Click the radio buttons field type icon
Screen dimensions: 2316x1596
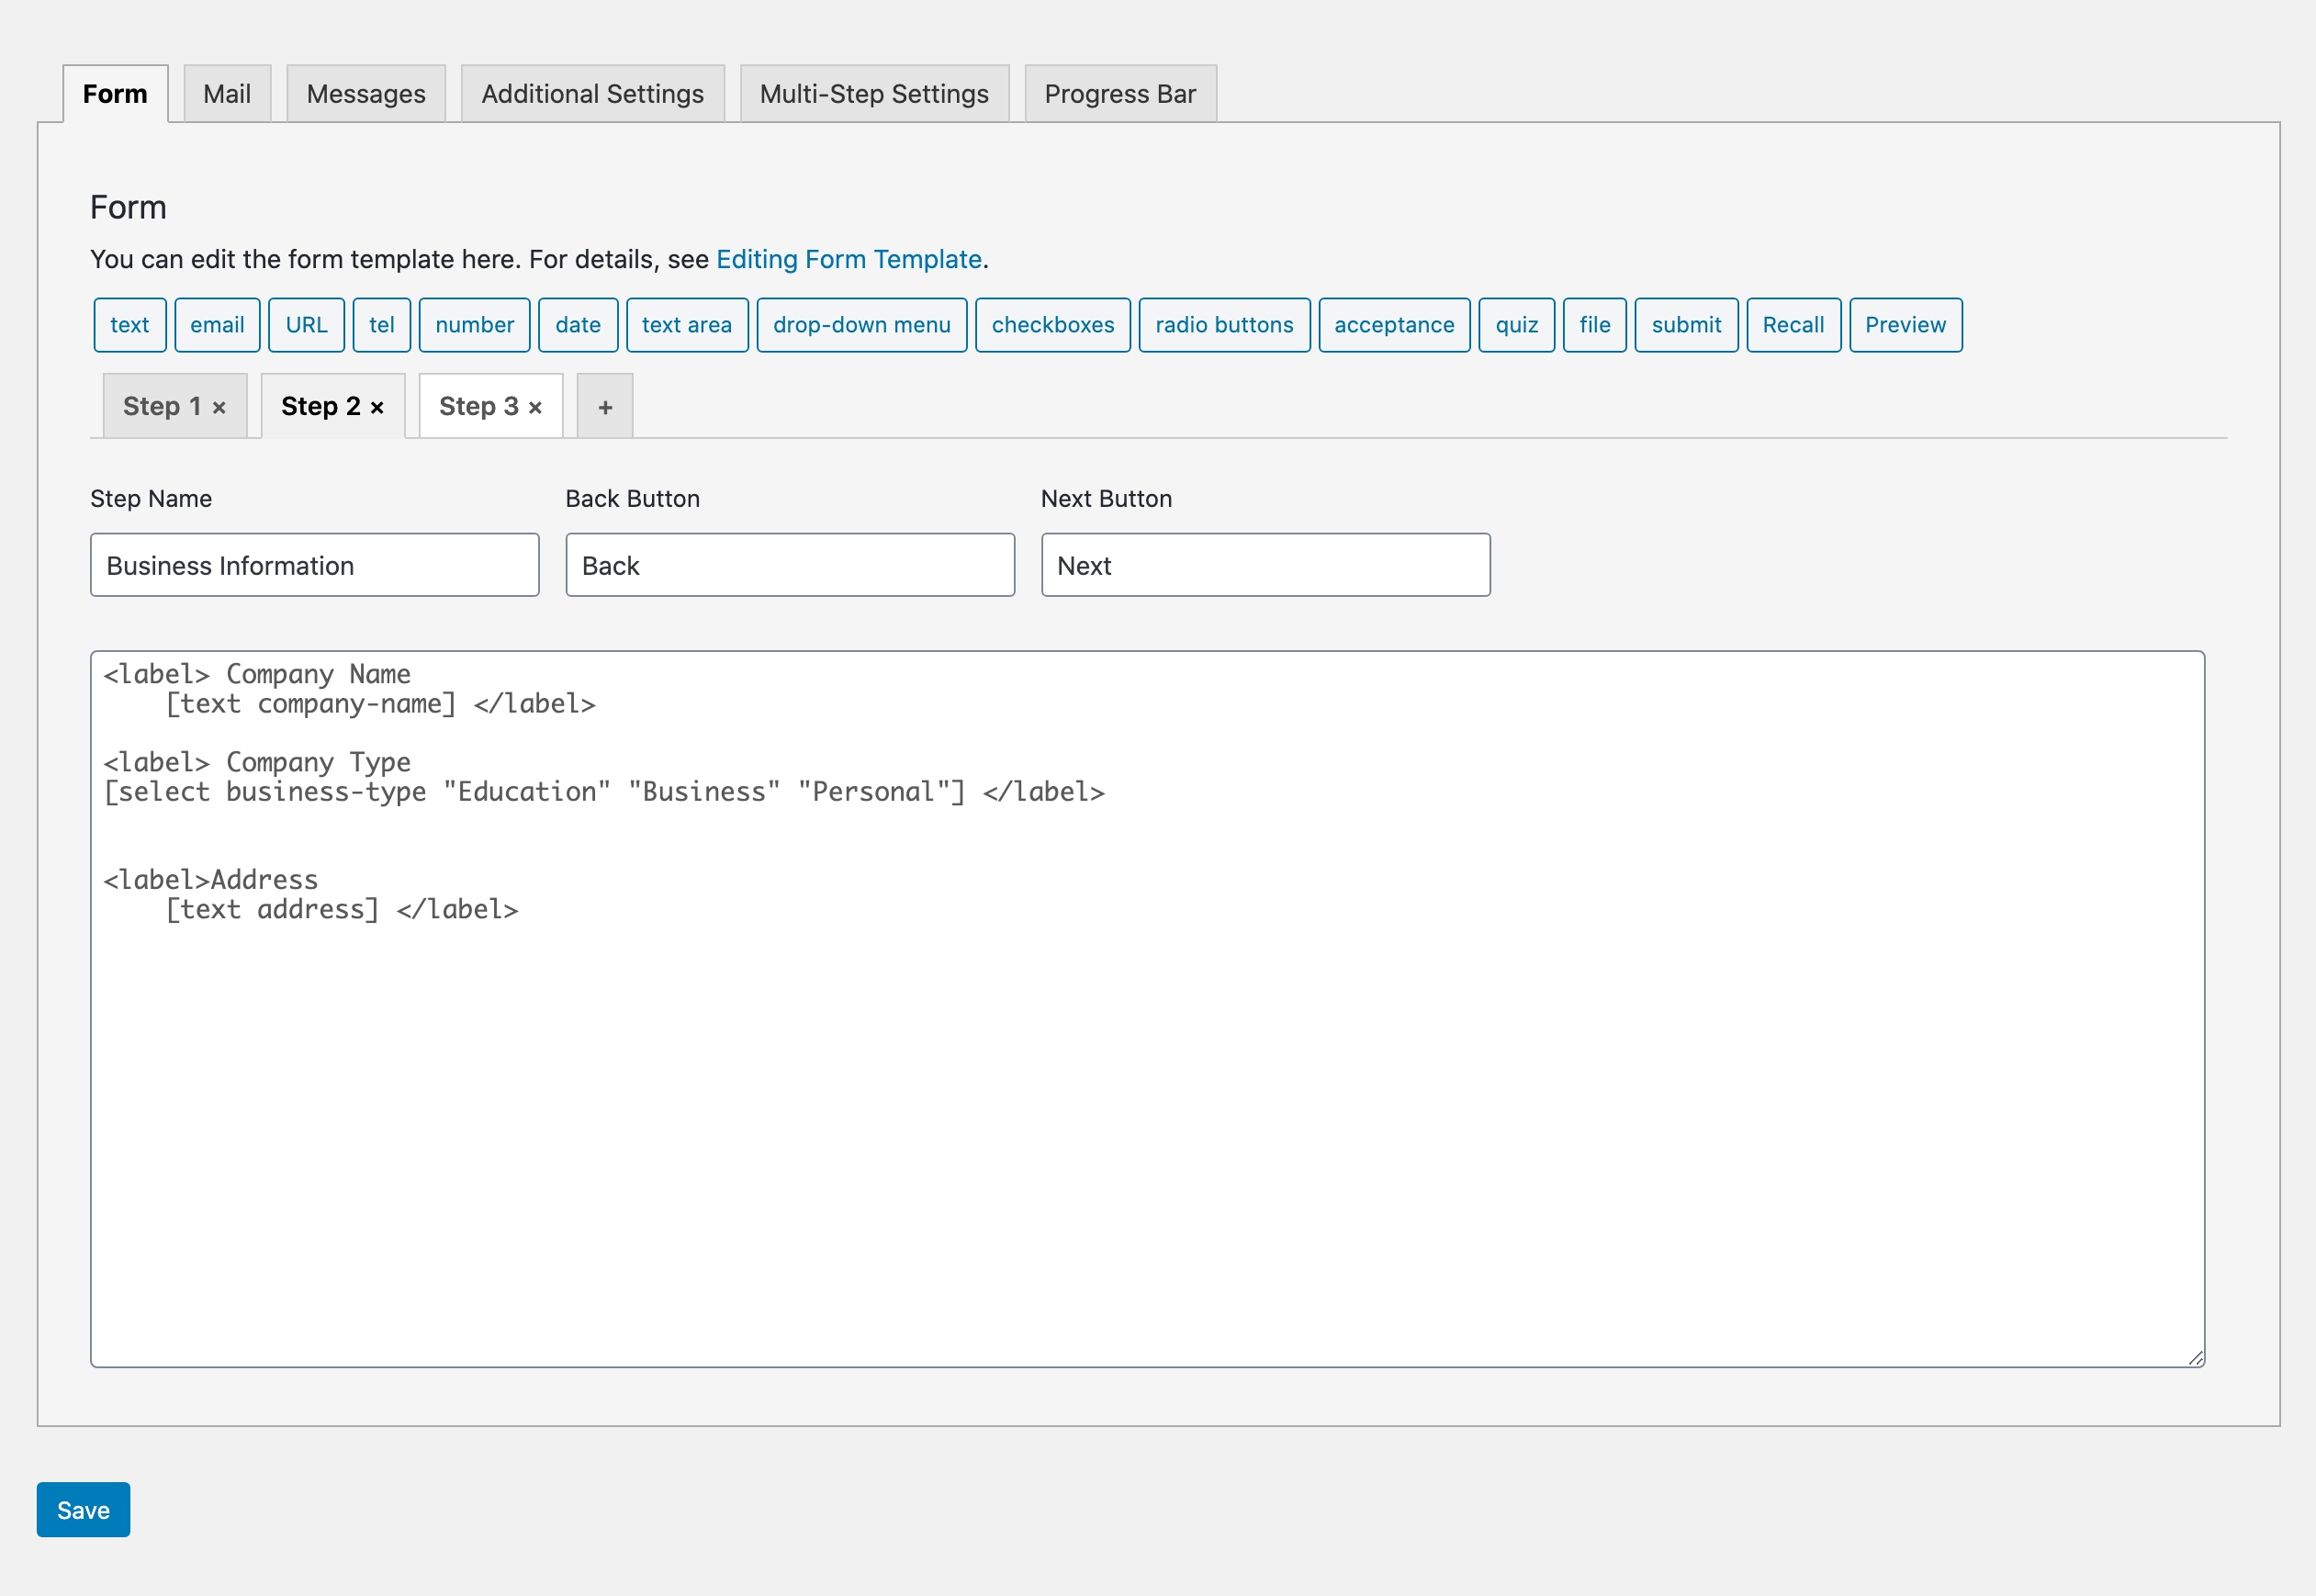(x=1221, y=324)
